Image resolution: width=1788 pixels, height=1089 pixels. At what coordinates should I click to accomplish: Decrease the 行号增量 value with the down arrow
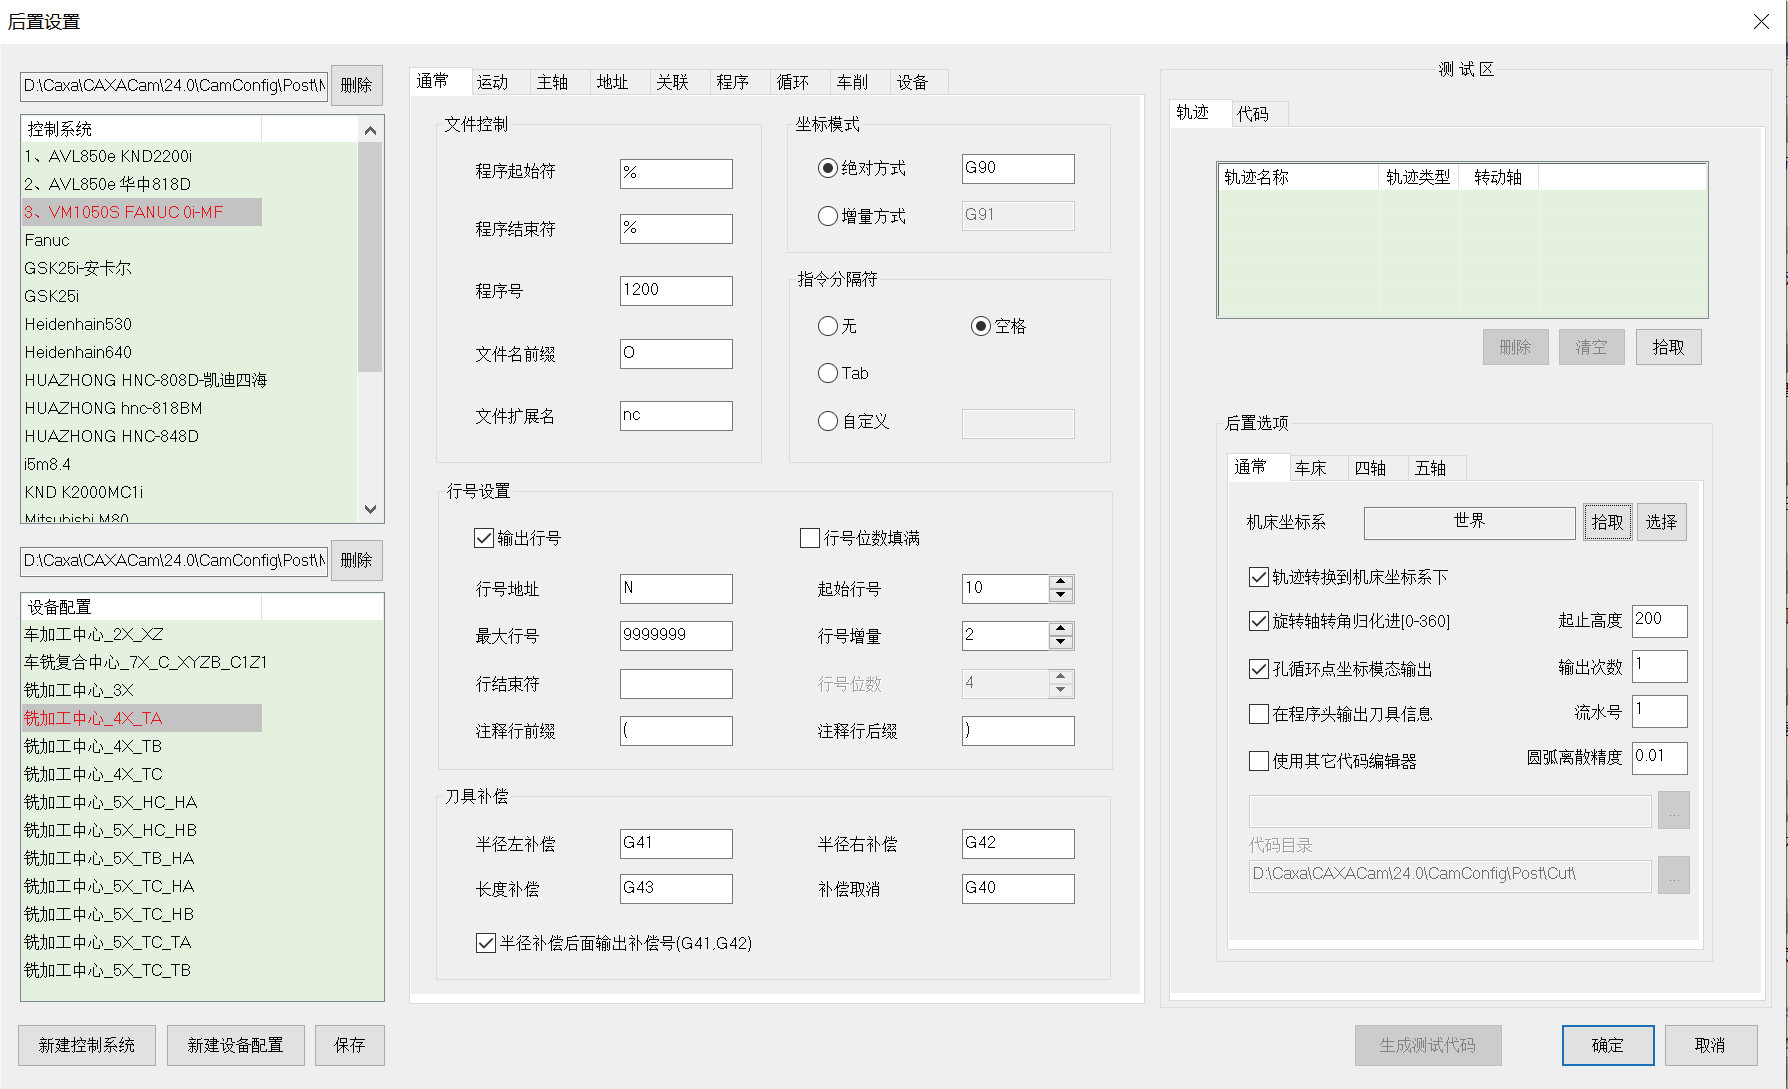pyautogui.click(x=1061, y=643)
